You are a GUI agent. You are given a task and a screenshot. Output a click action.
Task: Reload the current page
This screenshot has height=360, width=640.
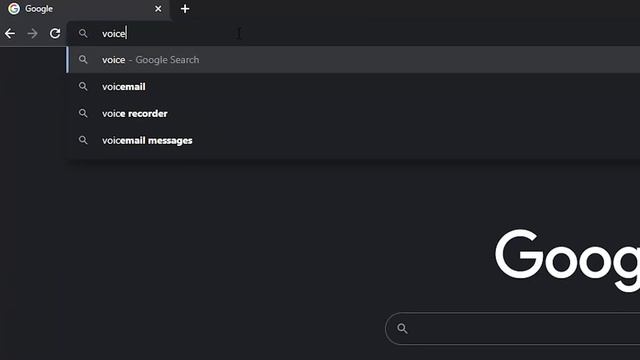[x=55, y=33]
